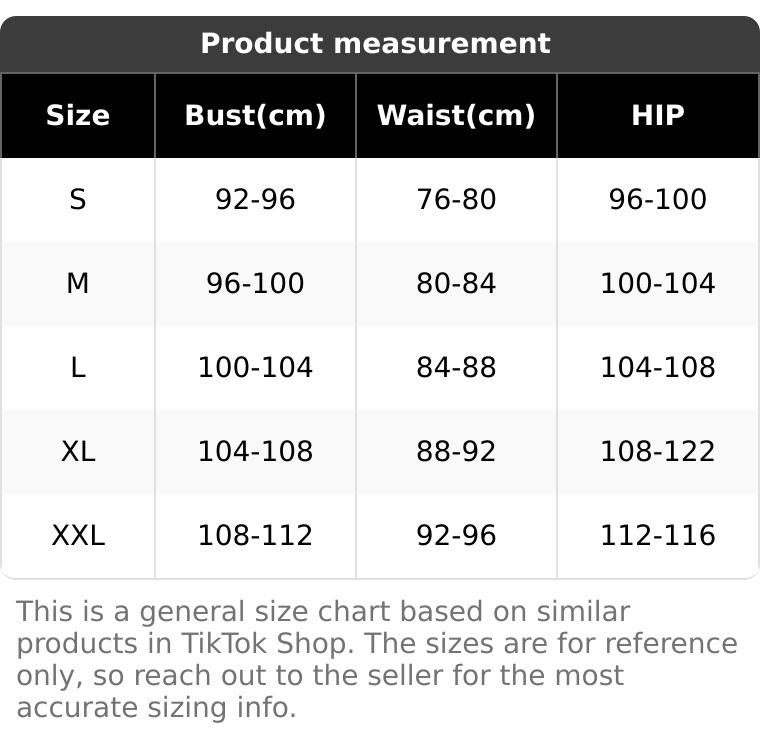Select the 112-116 hip measurement cell
Viewport: 760px width, 740px height.
coord(657,536)
